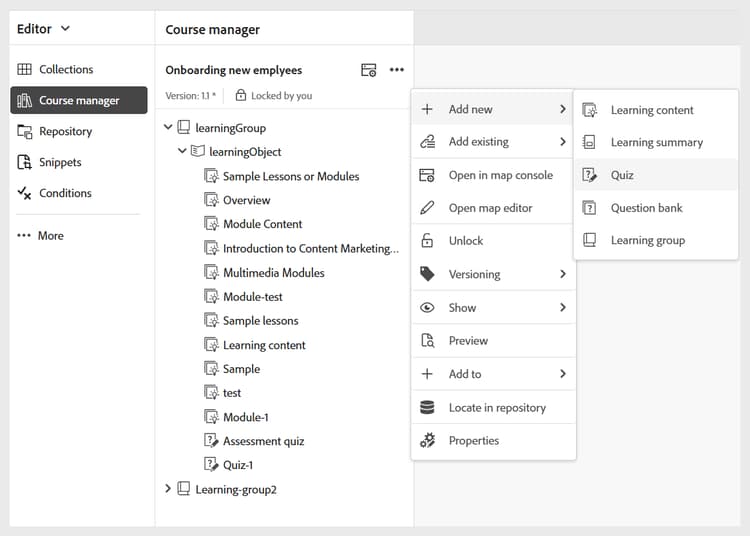Collapse the learningGroup tree node

click(x=168, y=128)
